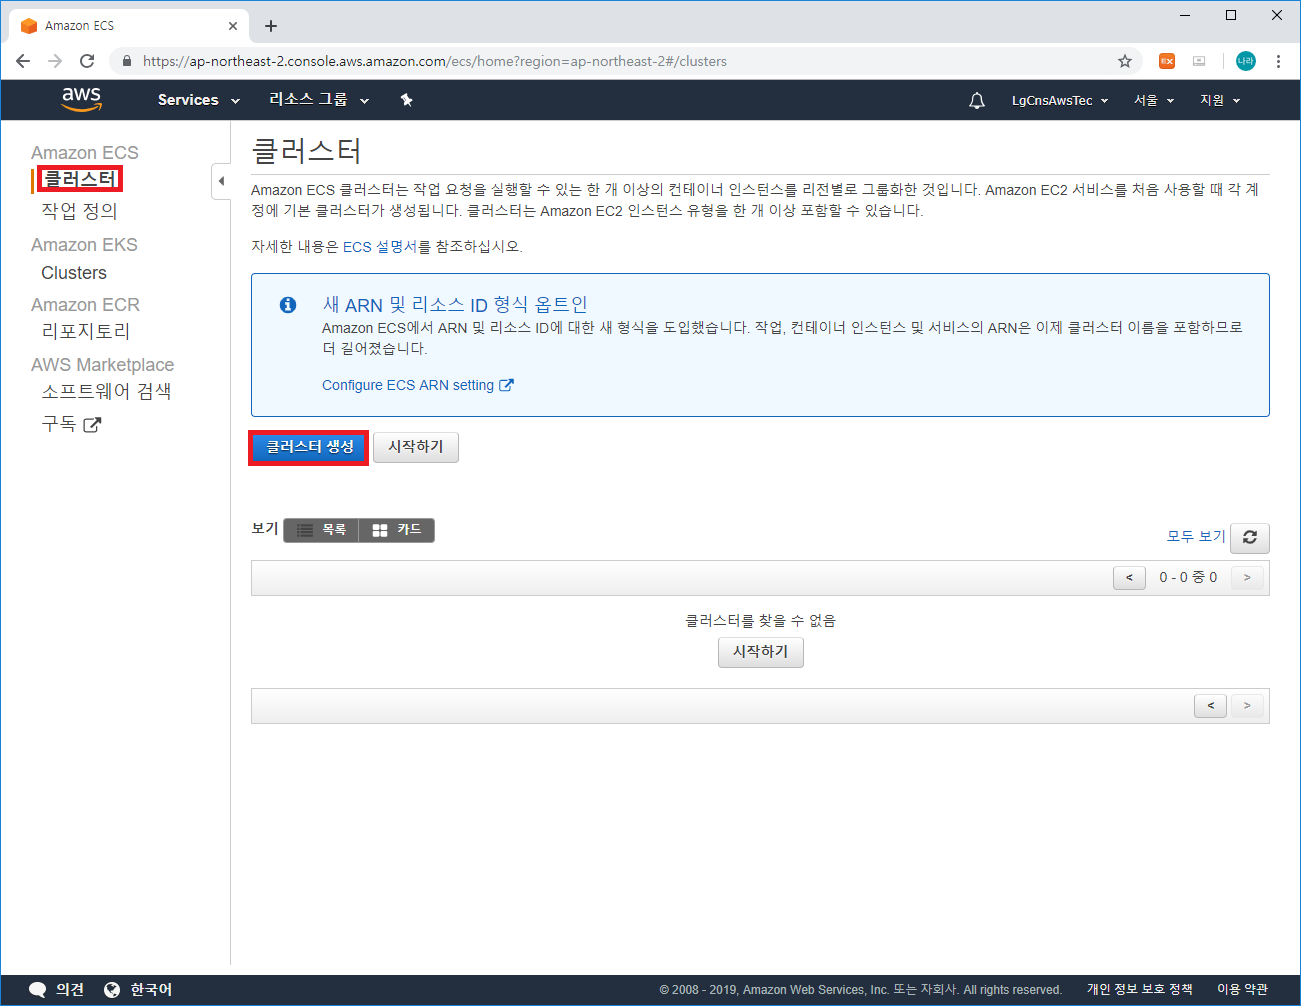Screen dimensions: 1301x1006
Task: Open a new browser tab
Action: click(271, 26)
